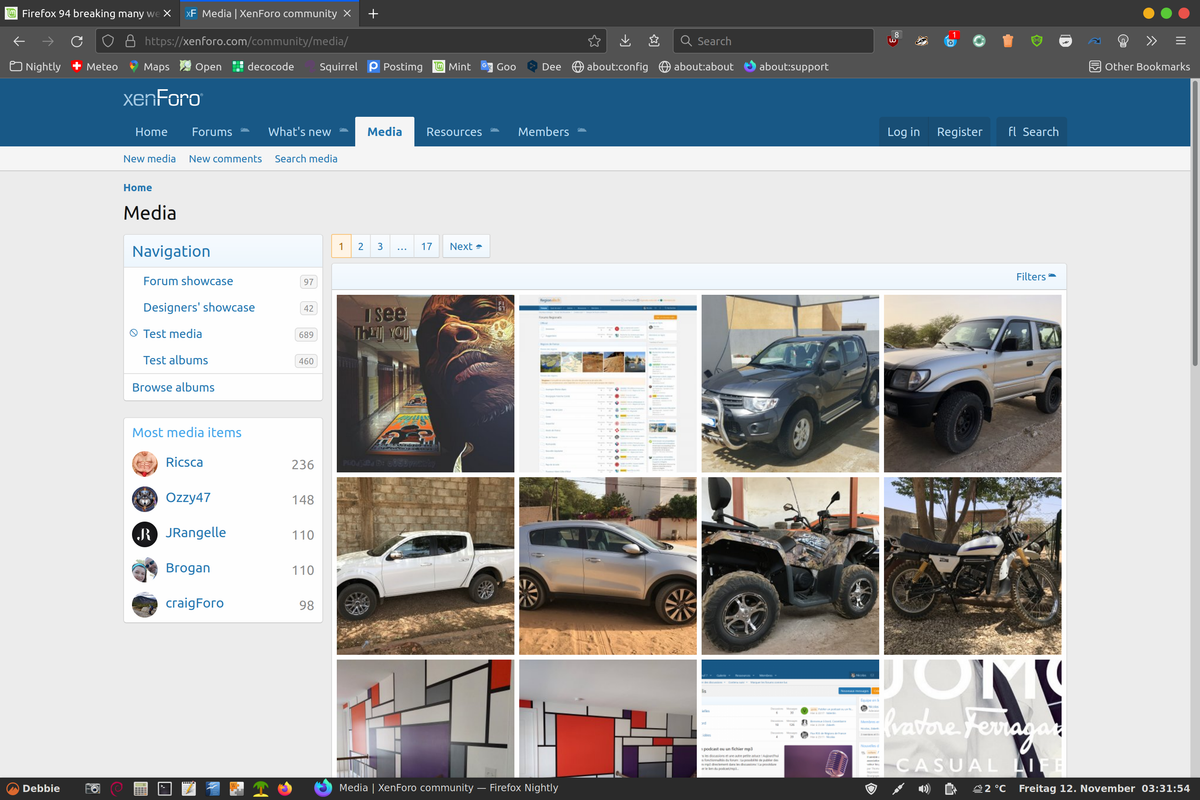
Task: Reload the page with the refresh icon
Action: coord(77,41)
